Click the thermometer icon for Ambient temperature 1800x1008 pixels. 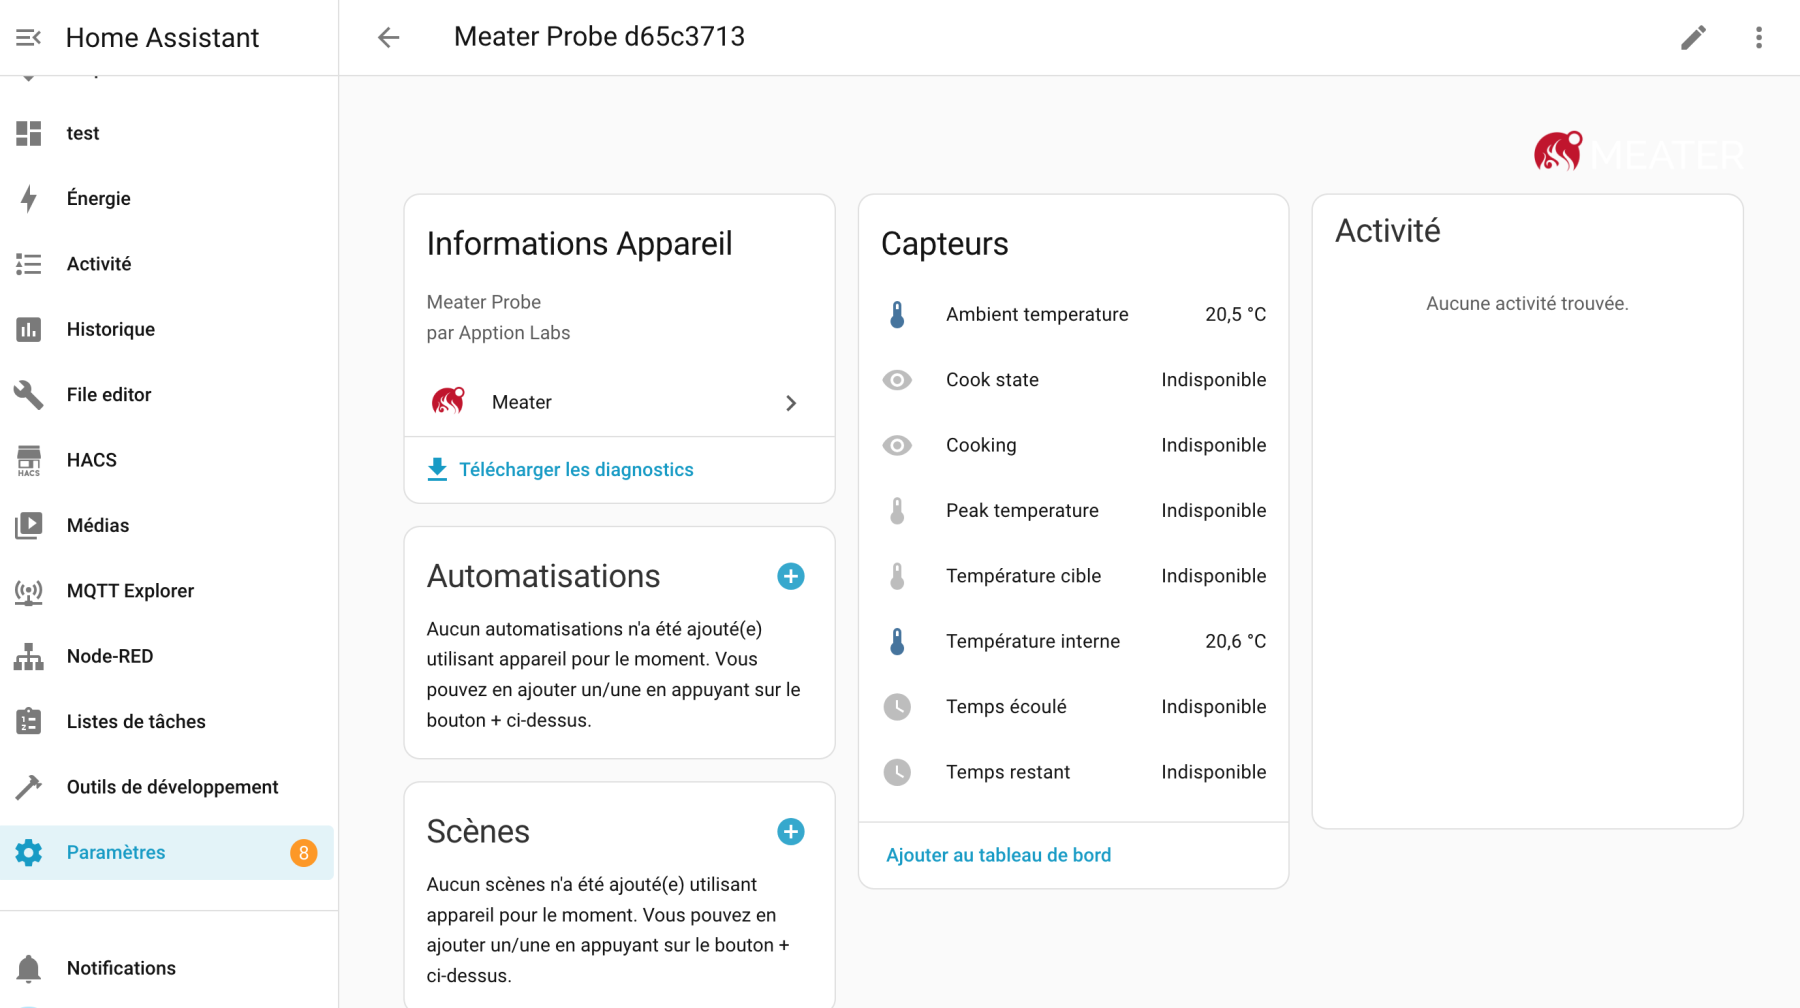click(897, 315)
